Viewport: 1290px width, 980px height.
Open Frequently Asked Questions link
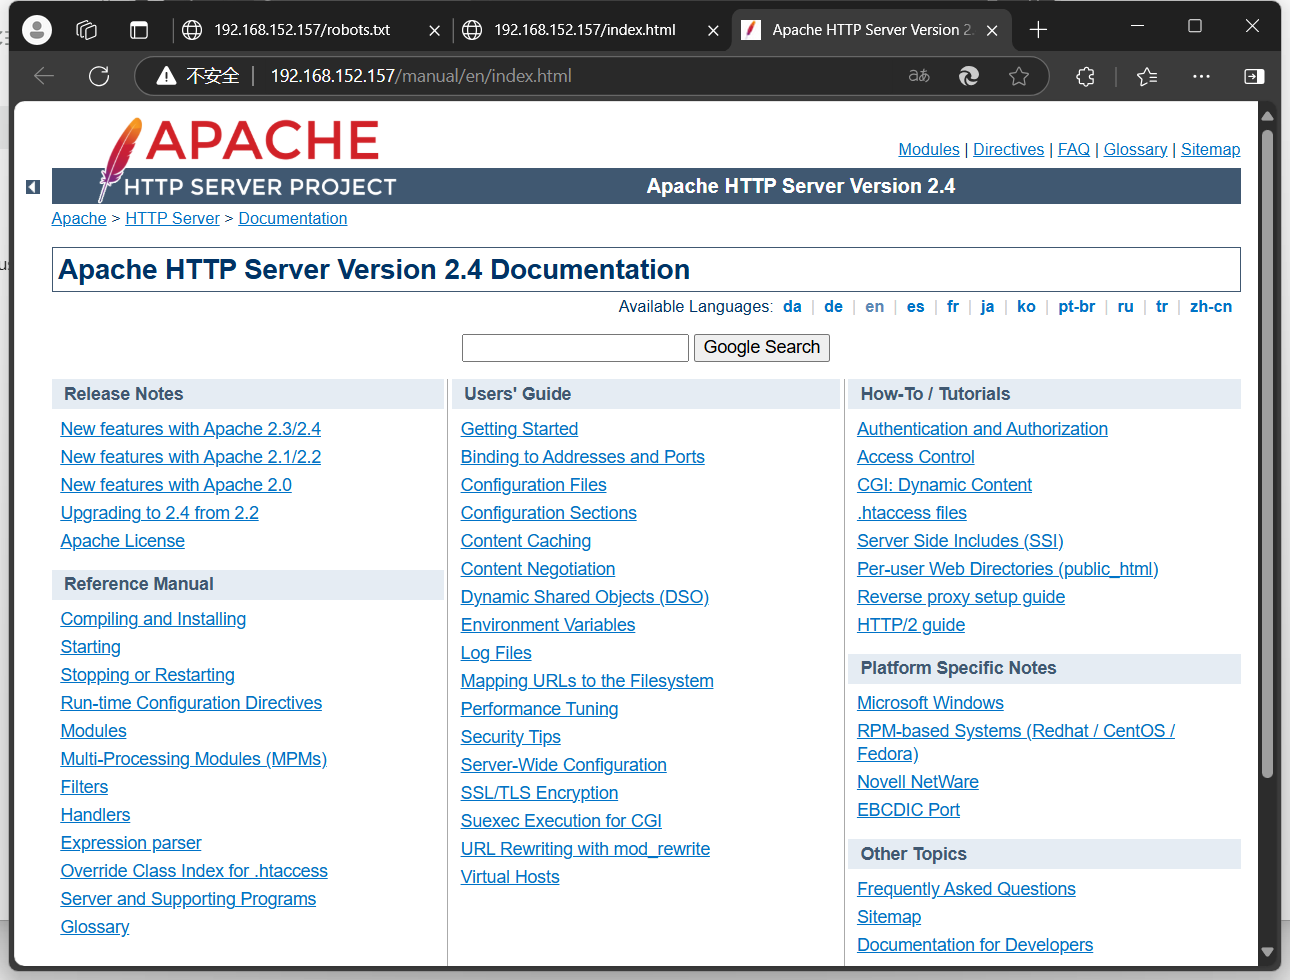point(966,889)
